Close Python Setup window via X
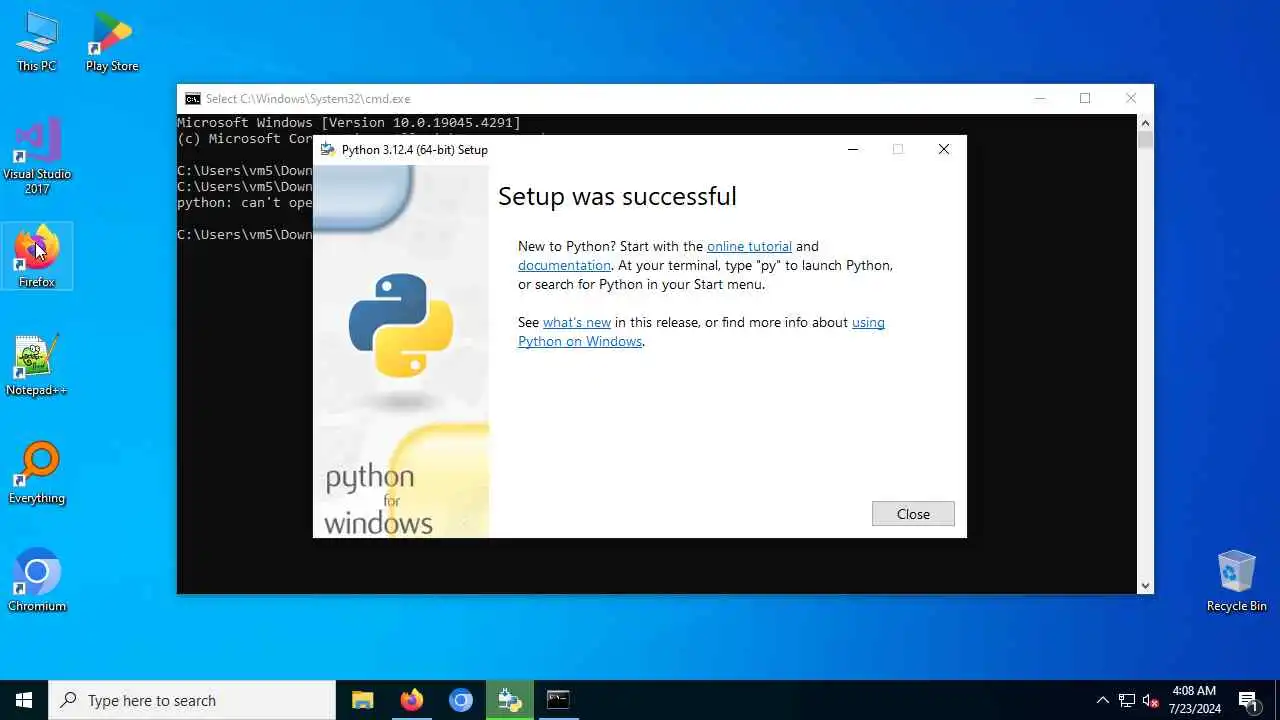This screenshot has width=1280, height=720. pos(943,149)
